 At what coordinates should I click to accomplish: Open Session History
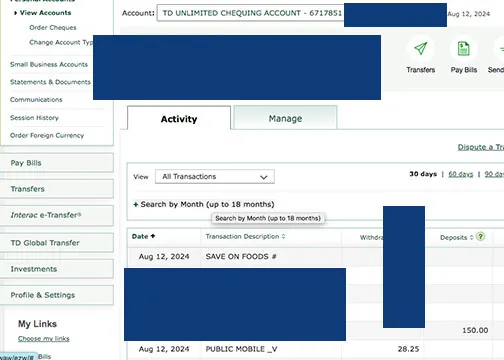coord(34,118)
